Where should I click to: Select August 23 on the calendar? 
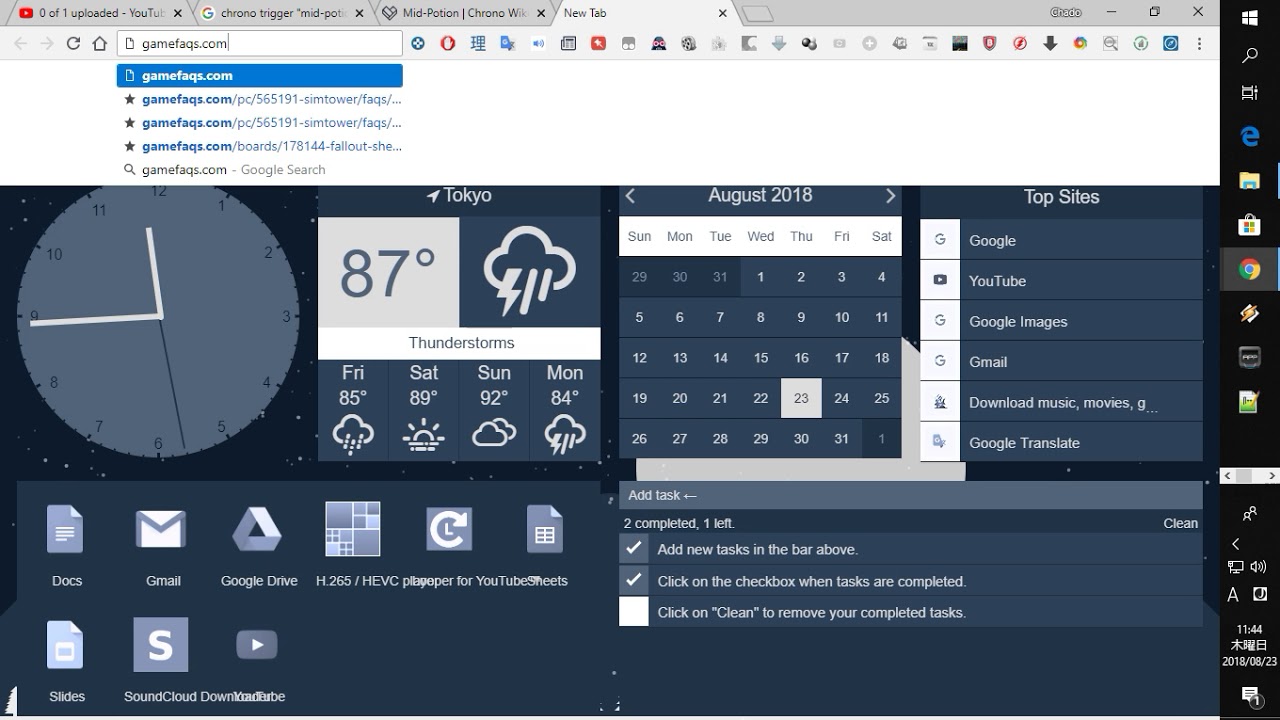(x=801, y=398)
